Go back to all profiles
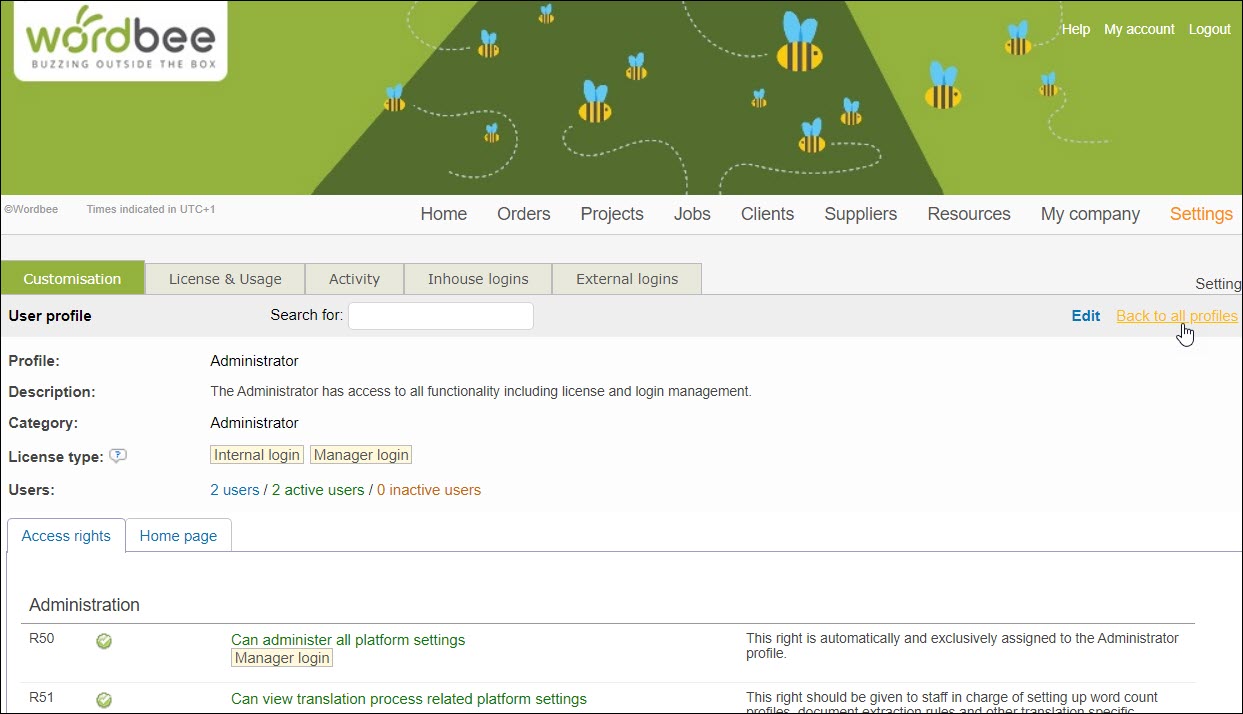Viewport: 1243px width, 714px height. pyautogui.click(x=1176, y=316)
